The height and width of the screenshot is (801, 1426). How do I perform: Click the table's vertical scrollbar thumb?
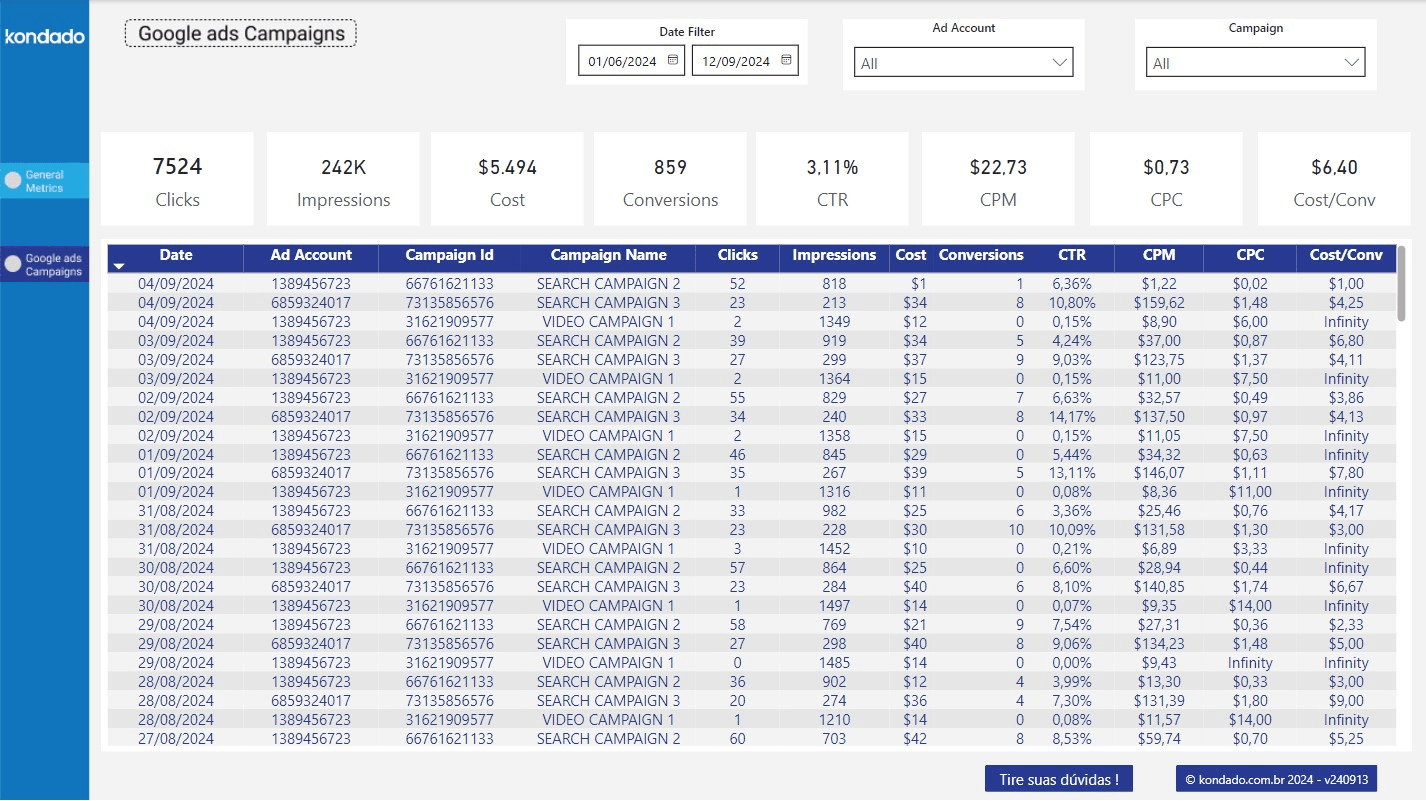pyautogui.click(x=1401, y=284)
